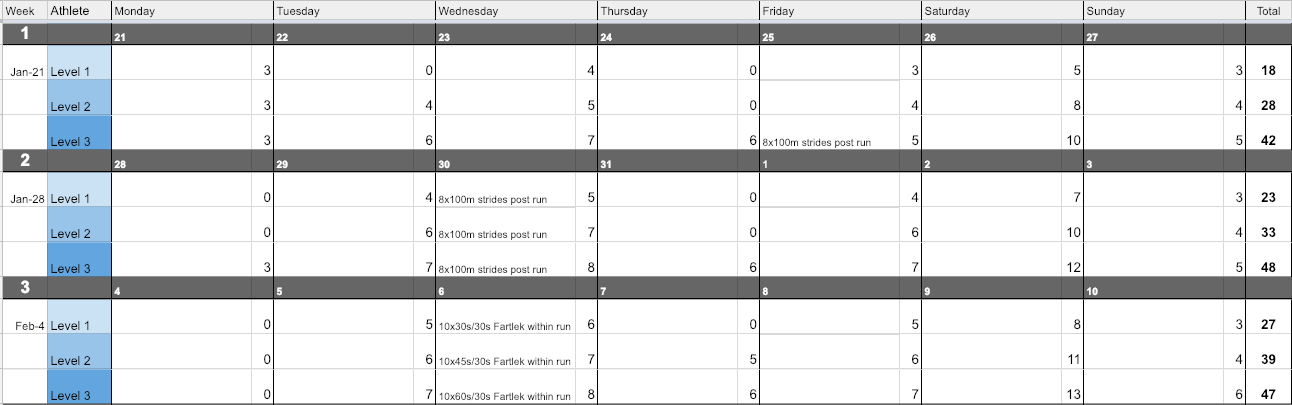Select week 2 Level 1 Wednesday strides note

[x=492, y=199]
